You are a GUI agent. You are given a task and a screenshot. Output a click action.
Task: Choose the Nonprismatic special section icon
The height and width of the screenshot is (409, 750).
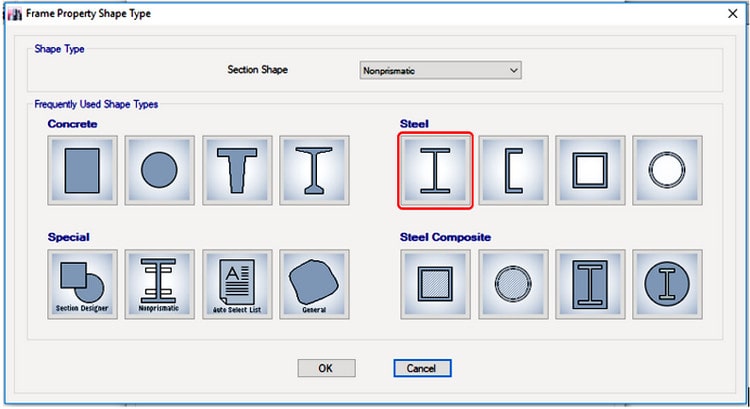160,284
